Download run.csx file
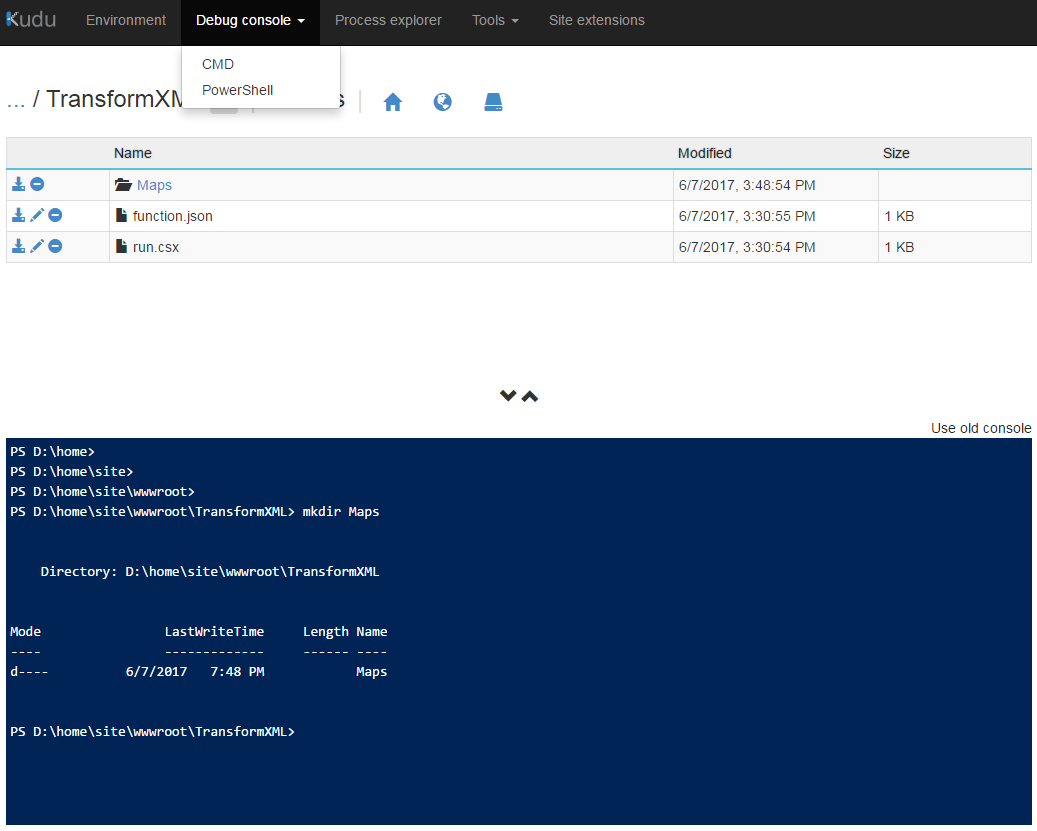This screenshot has width=1037, height=831. pyautogui.click(x=19, y=247)
